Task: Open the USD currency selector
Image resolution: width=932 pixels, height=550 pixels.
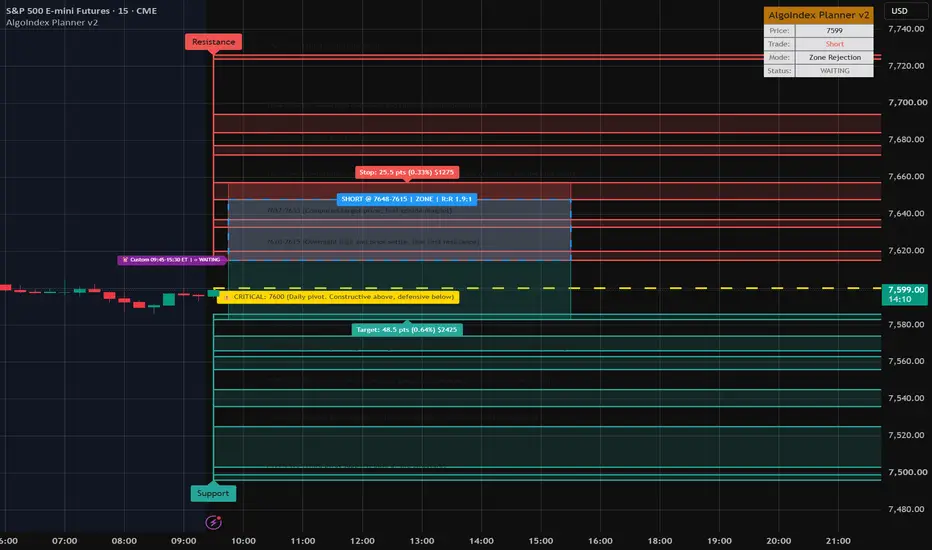Action: (x=899, y=11)
